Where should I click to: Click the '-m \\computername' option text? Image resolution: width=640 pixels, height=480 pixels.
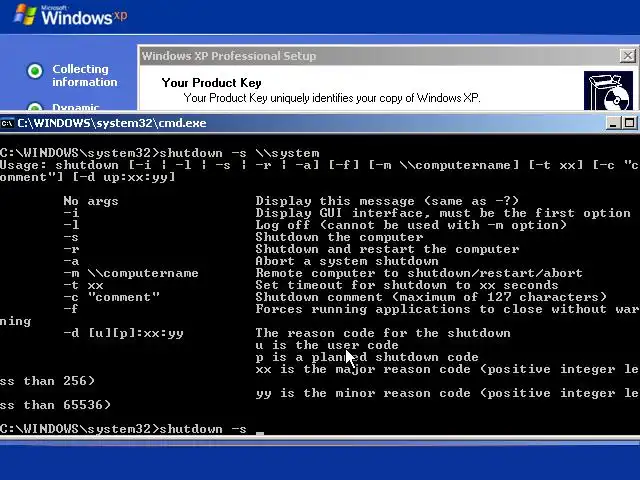pyautogui.click(x=131, y=273)
